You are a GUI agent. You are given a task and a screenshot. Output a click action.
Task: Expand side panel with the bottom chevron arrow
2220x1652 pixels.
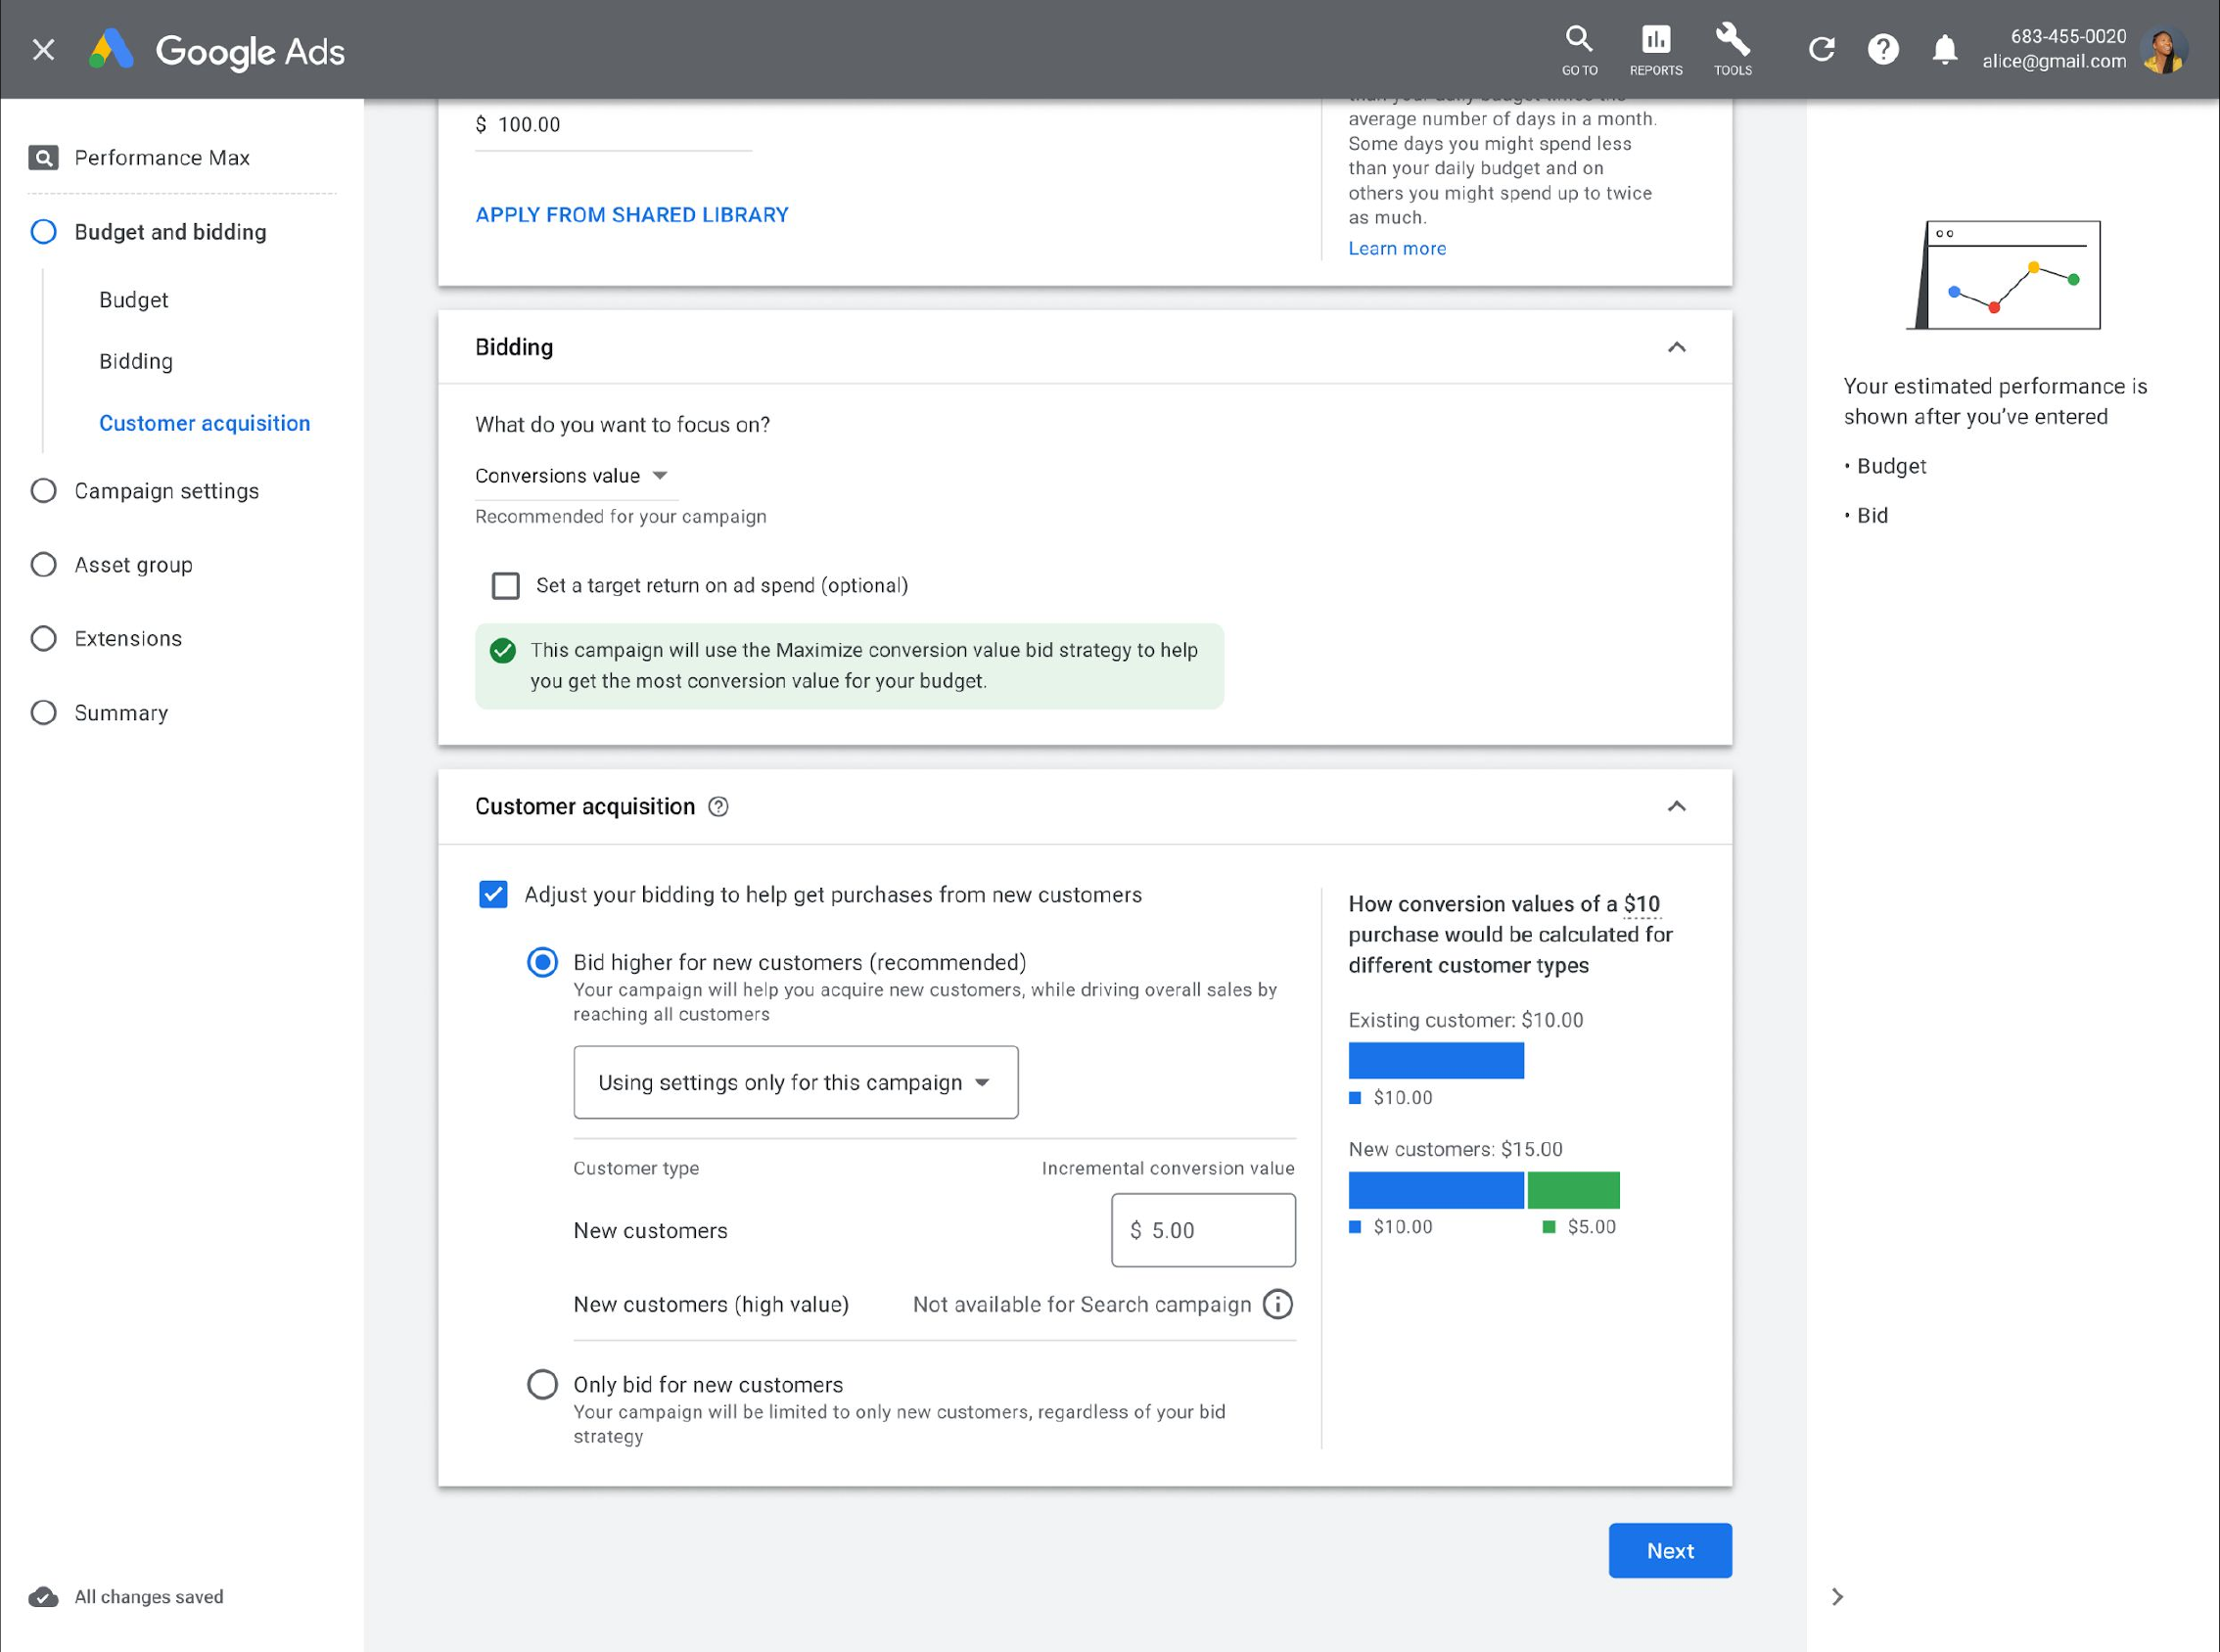pos(1837,1596)
